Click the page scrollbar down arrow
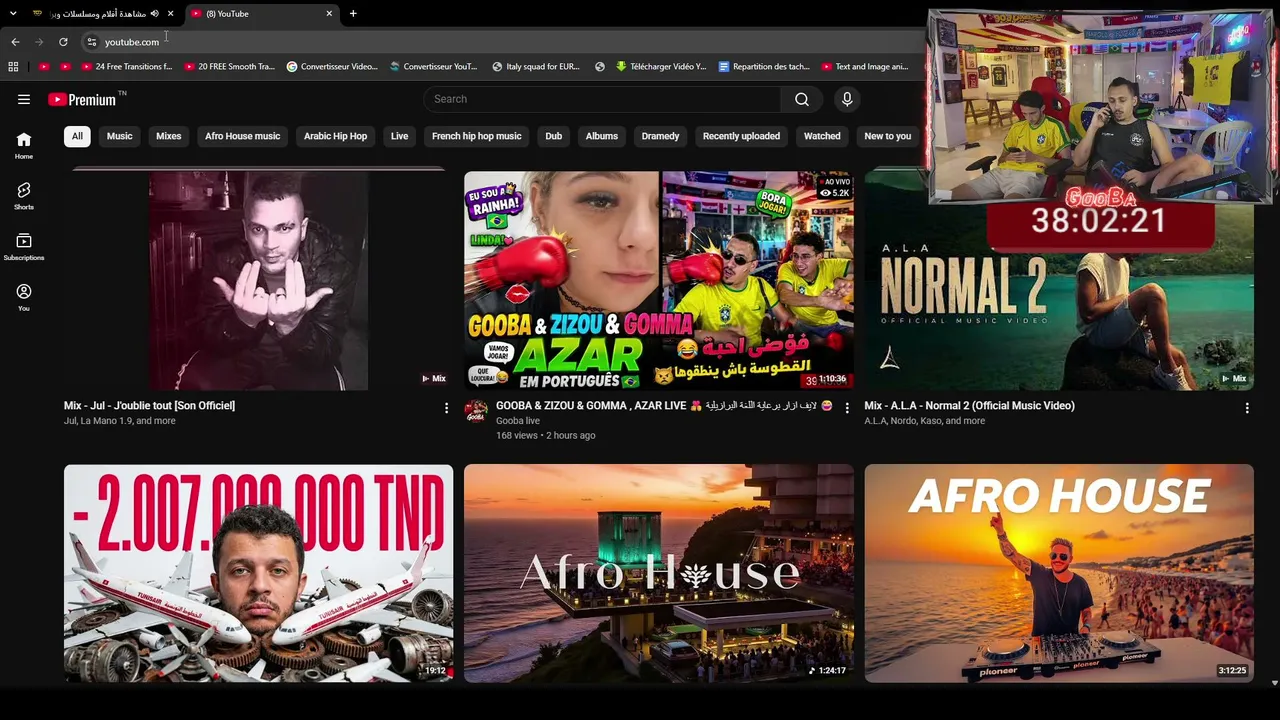 1274,683
